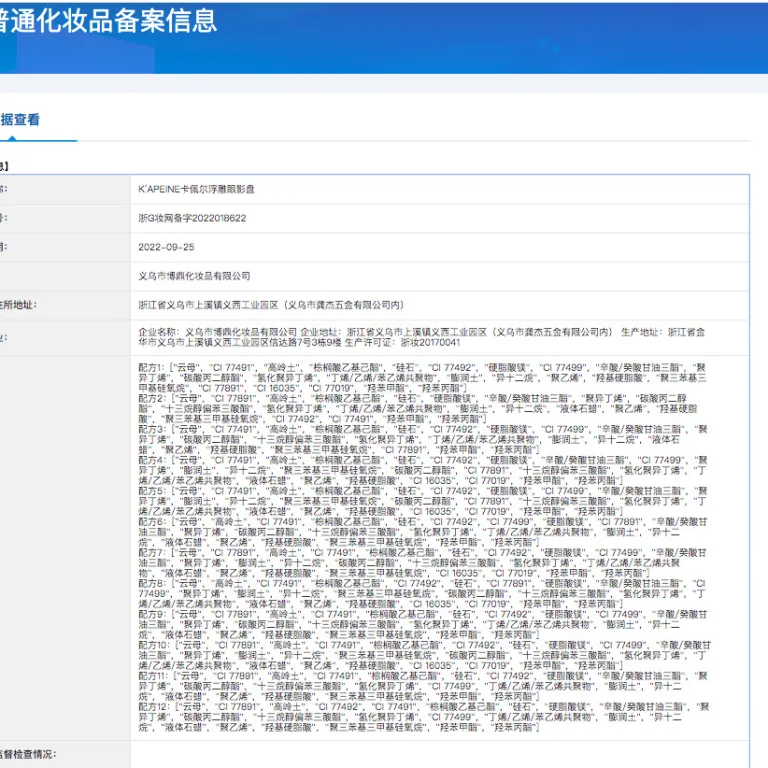This screenshot has width=768, height=768.
Task: Click the 配方1 ingredient list
Action: point(422,378)
